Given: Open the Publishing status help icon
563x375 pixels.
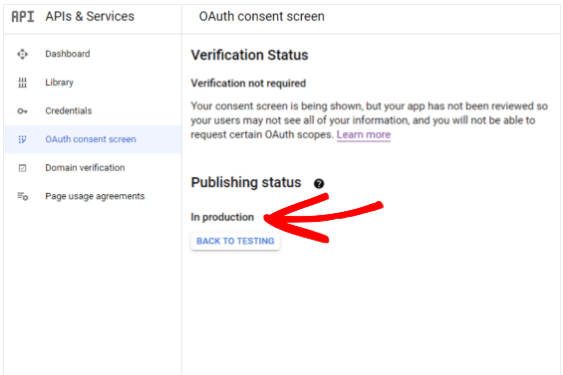Looking at the screenshot, I should tap(319, 184).
